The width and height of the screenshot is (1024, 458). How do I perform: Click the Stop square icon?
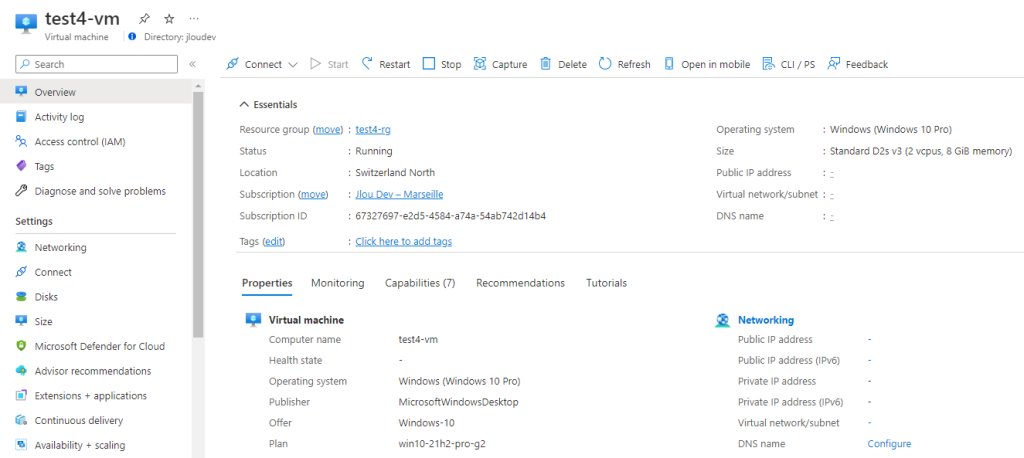point(428,64)
